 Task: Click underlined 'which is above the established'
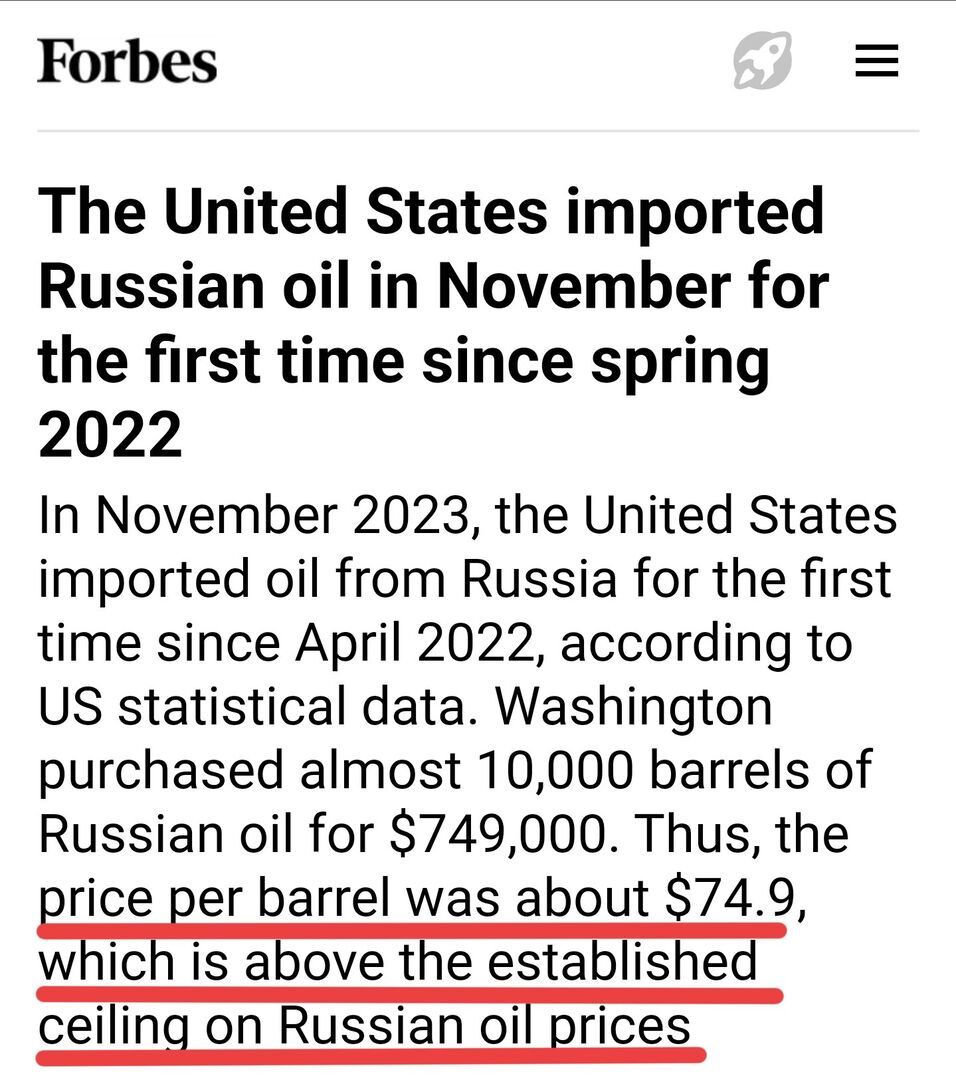(x=397, y=962)
